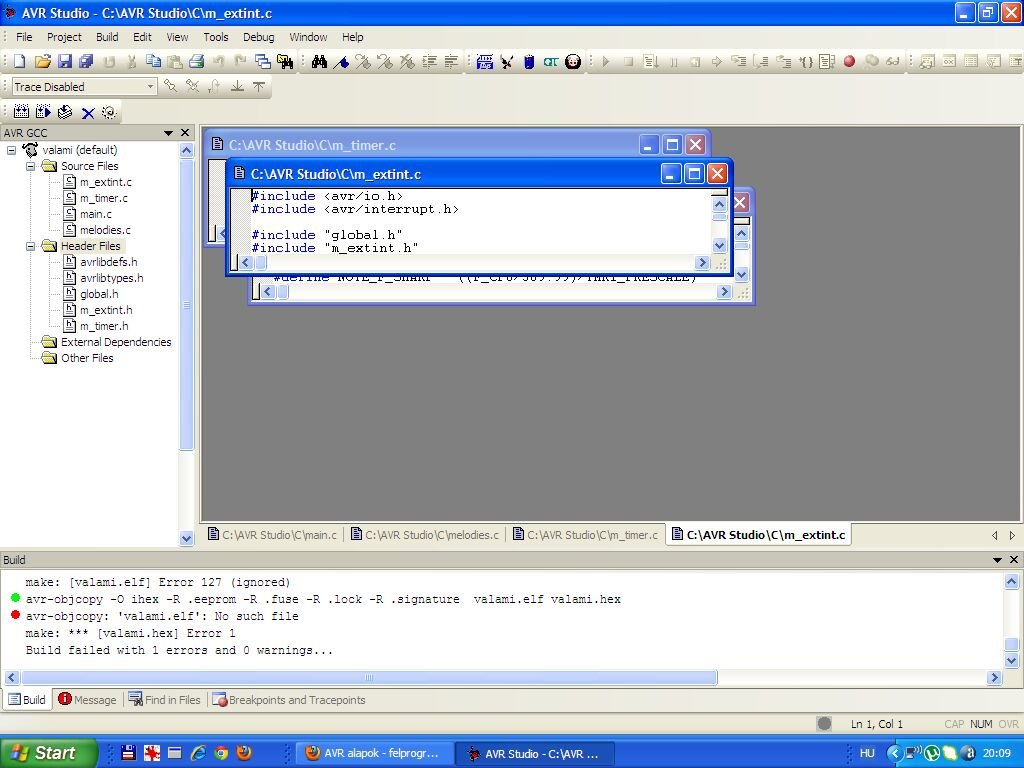Image resolution: width=1024 pixels, height=768 pixels.
Task: Select m_extint.c in Source Files
Action: click(98, 182)
